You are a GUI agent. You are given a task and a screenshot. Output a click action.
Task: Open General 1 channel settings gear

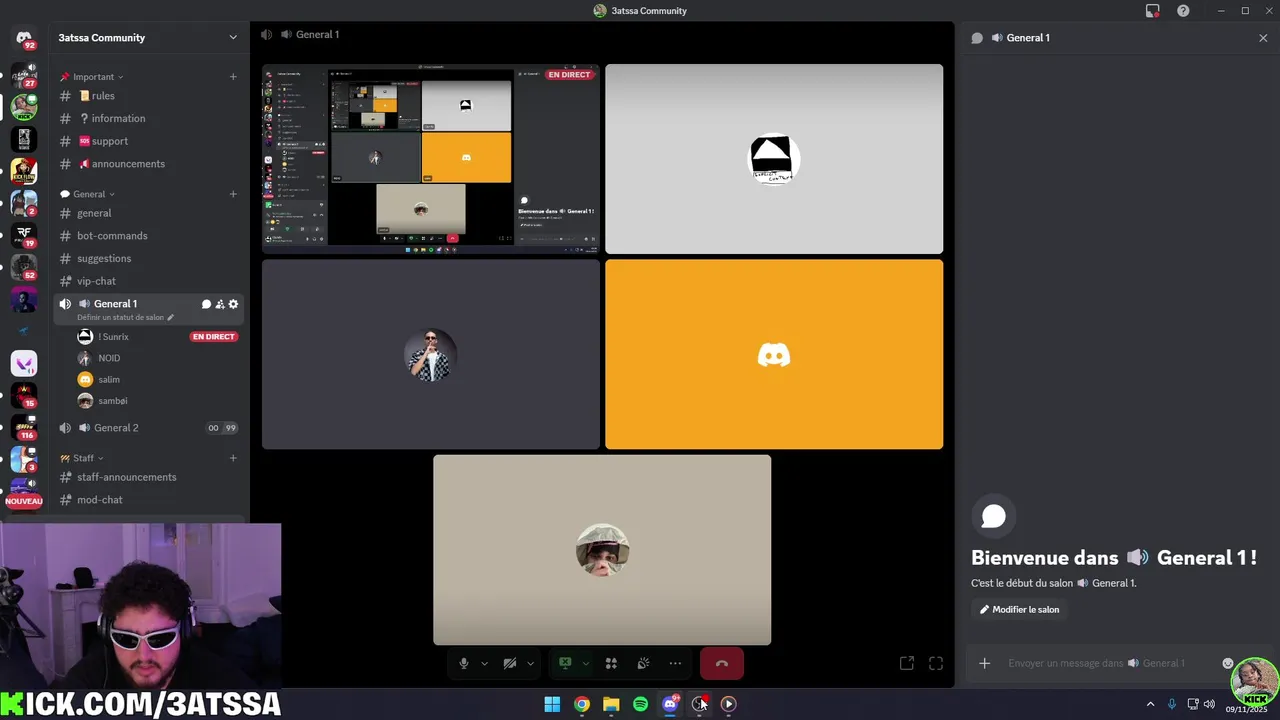click(234, 304)
